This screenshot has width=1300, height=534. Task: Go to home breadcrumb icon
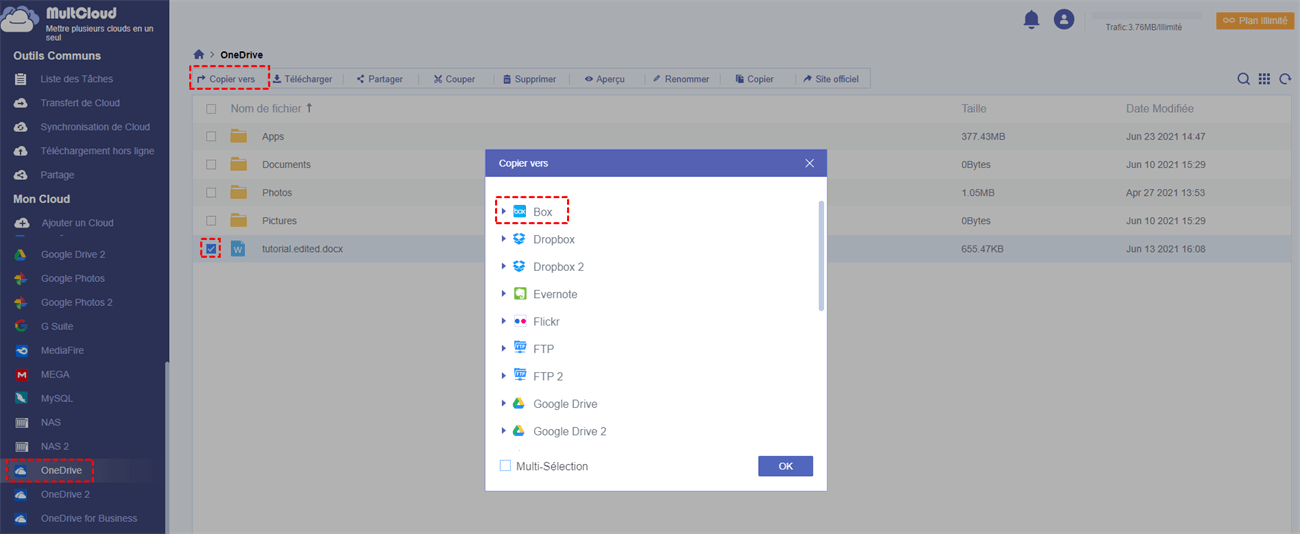(x=199, y=55)
